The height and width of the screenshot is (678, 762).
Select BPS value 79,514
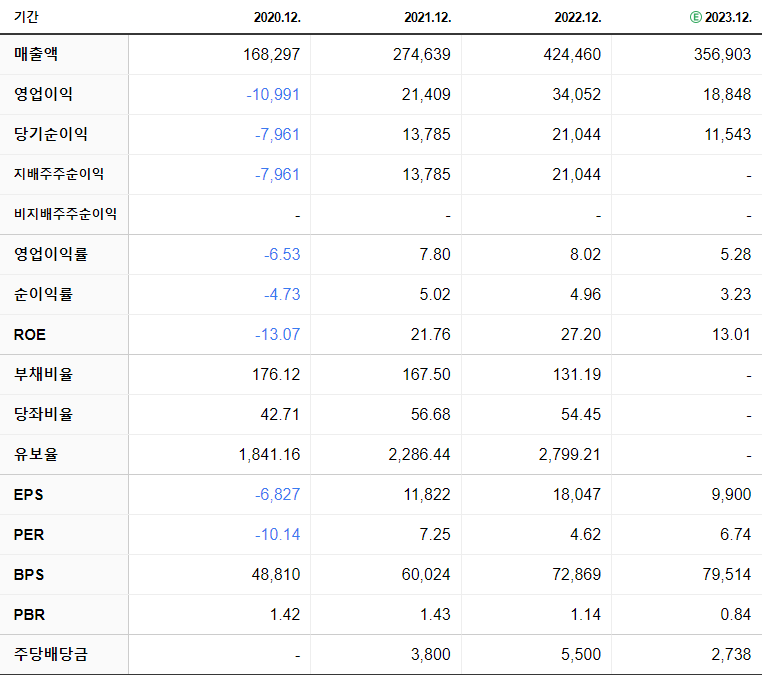727,574
